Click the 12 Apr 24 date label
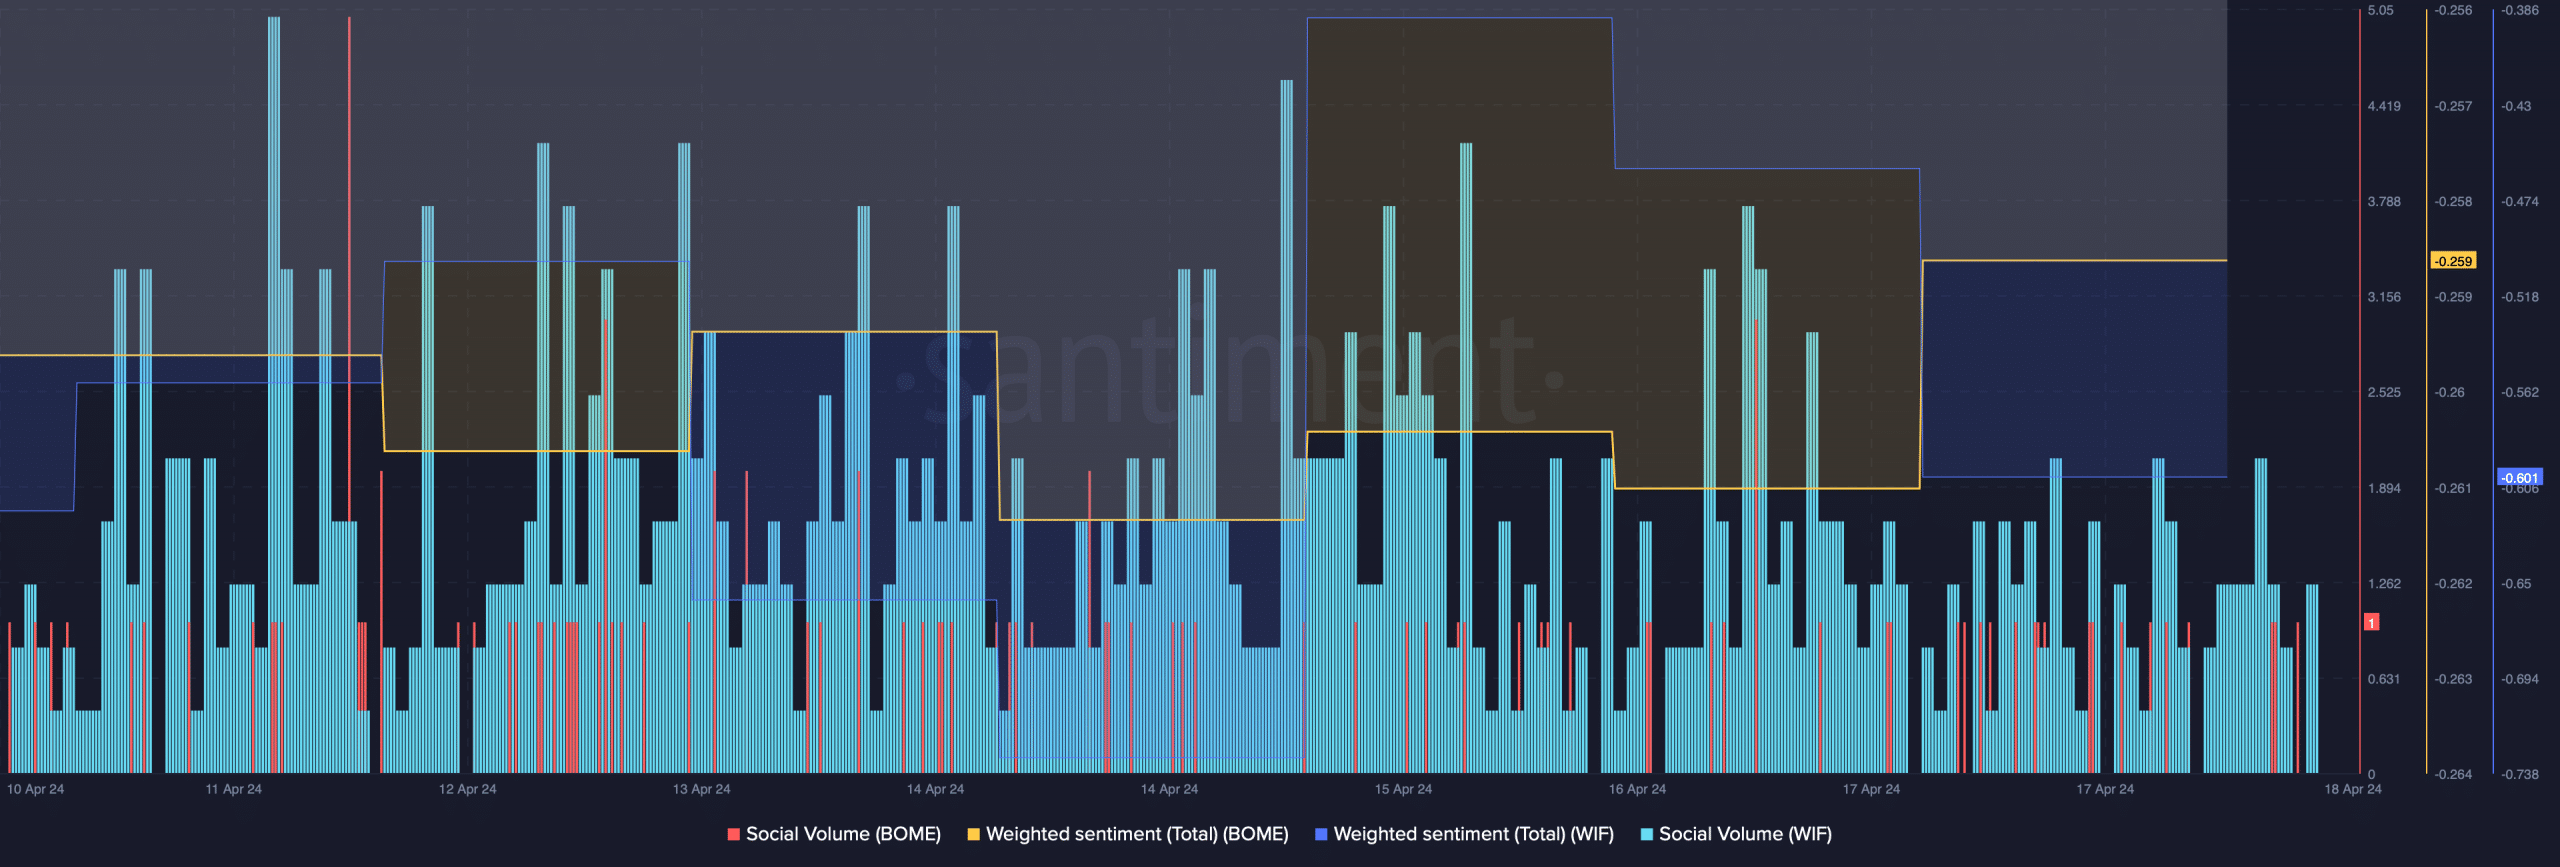 click(467, 789)
